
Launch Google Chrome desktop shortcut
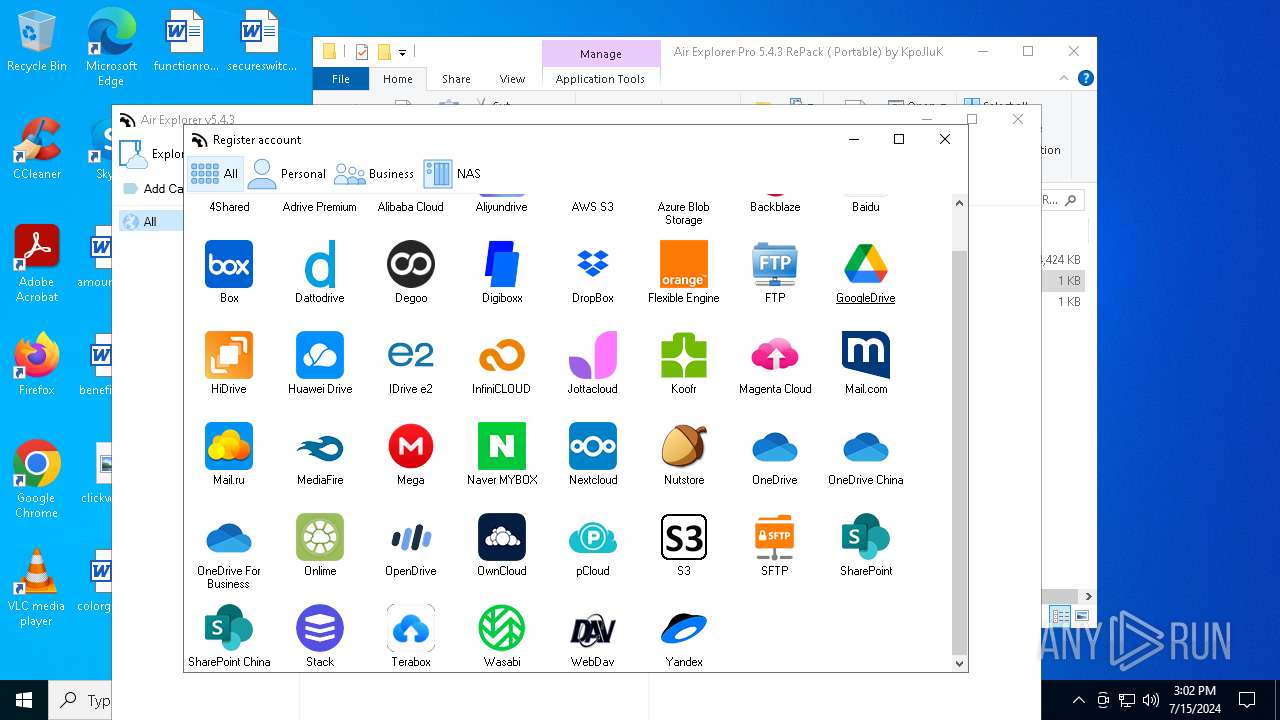37,480
